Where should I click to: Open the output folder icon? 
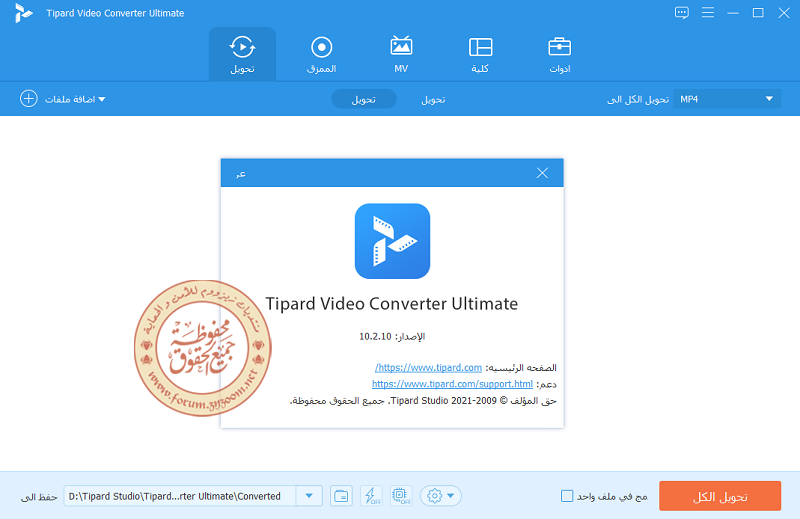[341, 496]
